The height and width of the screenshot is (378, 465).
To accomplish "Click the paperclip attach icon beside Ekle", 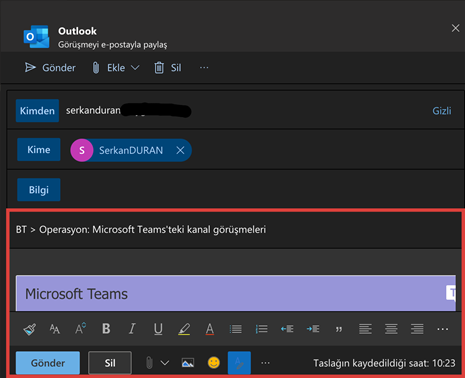I will pyautogui.click(x=96, y=68).
